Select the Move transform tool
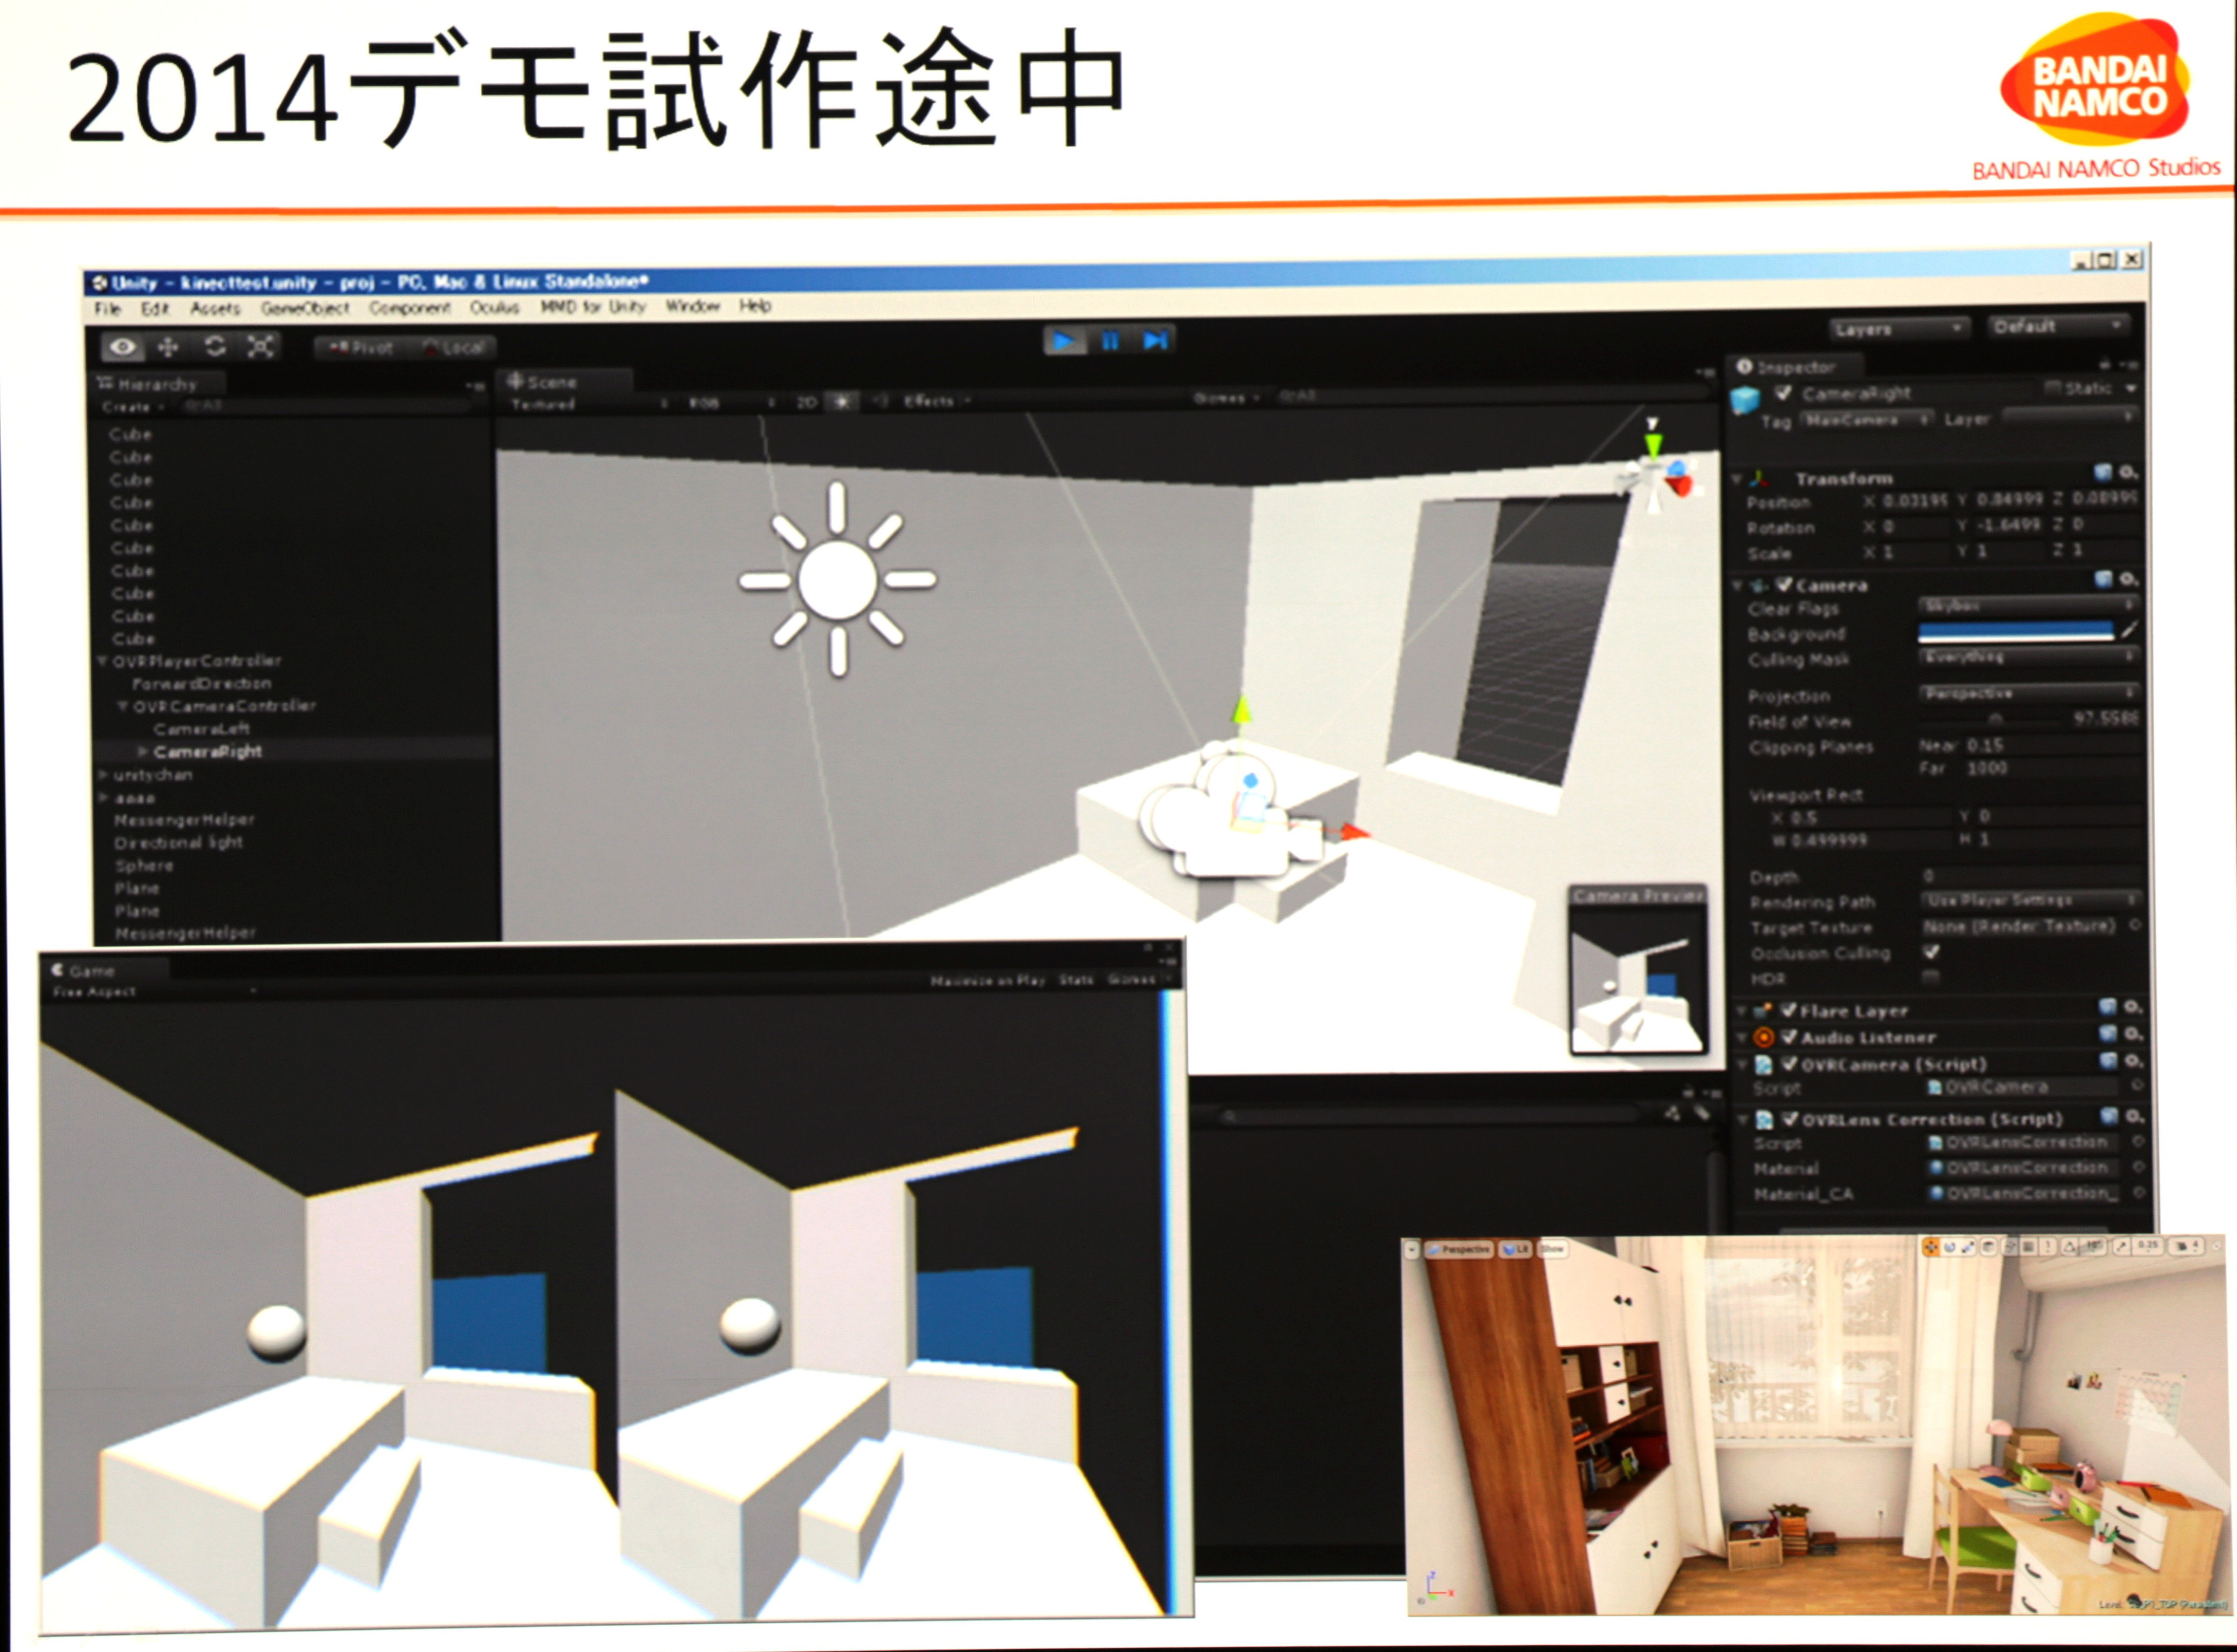The width and height of the screenshot is (2237, 1652). (x=168, y=347)
